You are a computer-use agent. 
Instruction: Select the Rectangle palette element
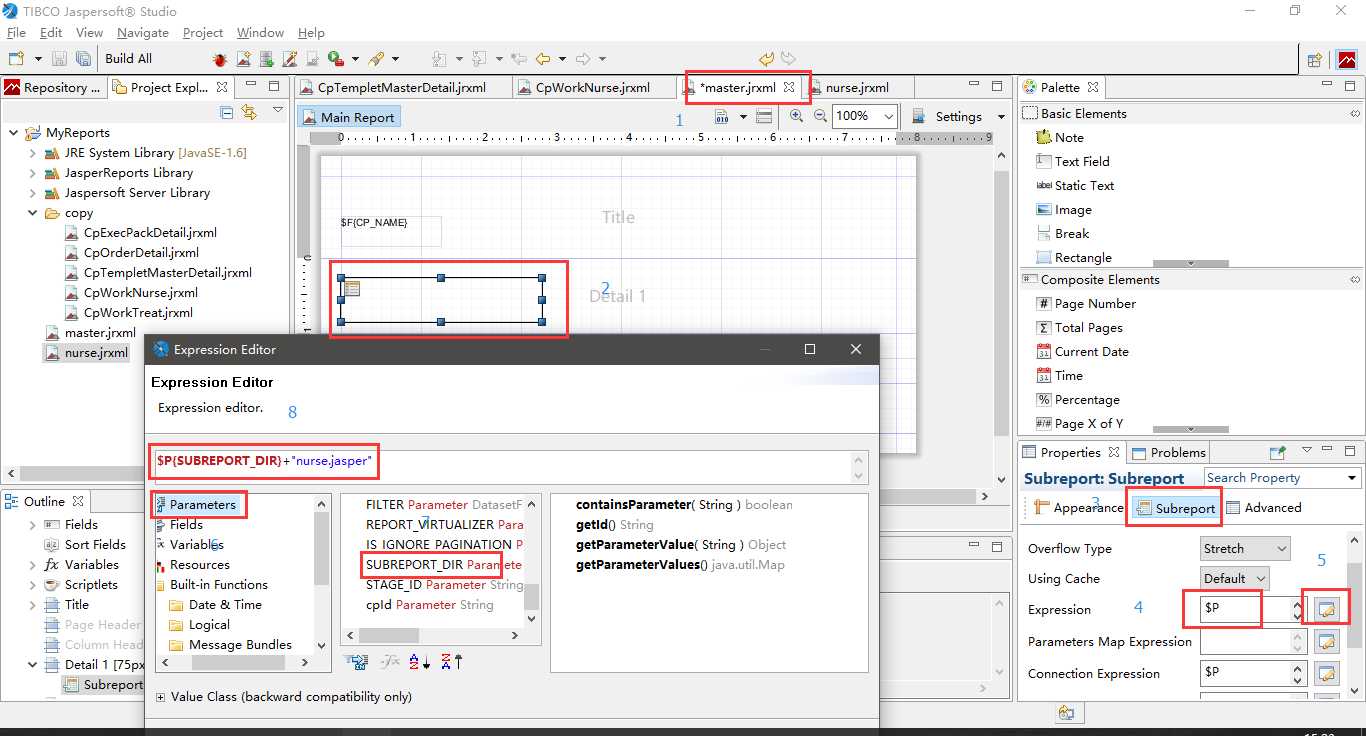pos(1074,257)
